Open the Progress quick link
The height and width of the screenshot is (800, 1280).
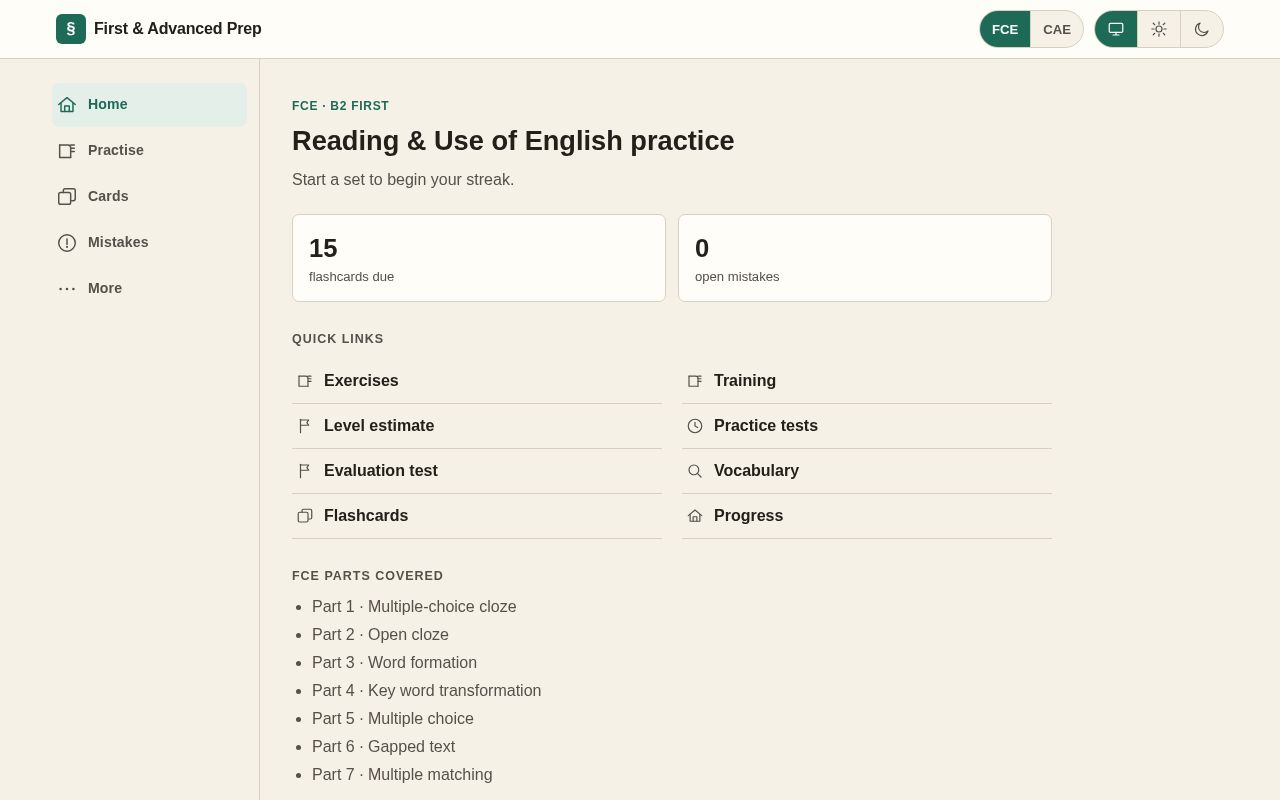tap(867, 516)
